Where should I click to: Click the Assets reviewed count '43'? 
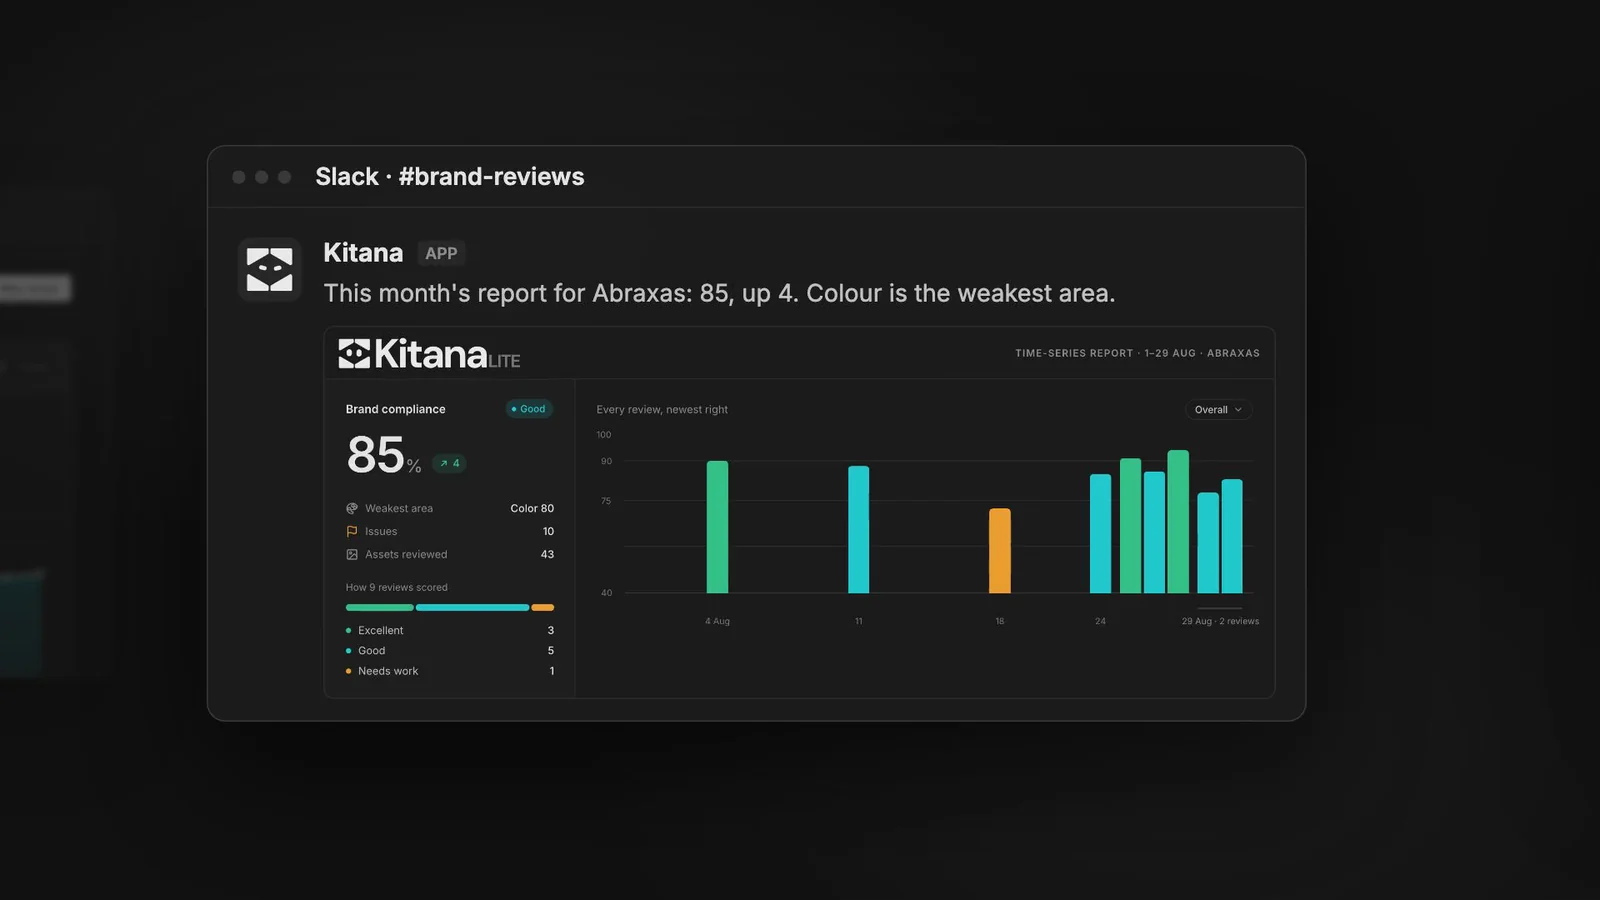click(x=547, y=554)
